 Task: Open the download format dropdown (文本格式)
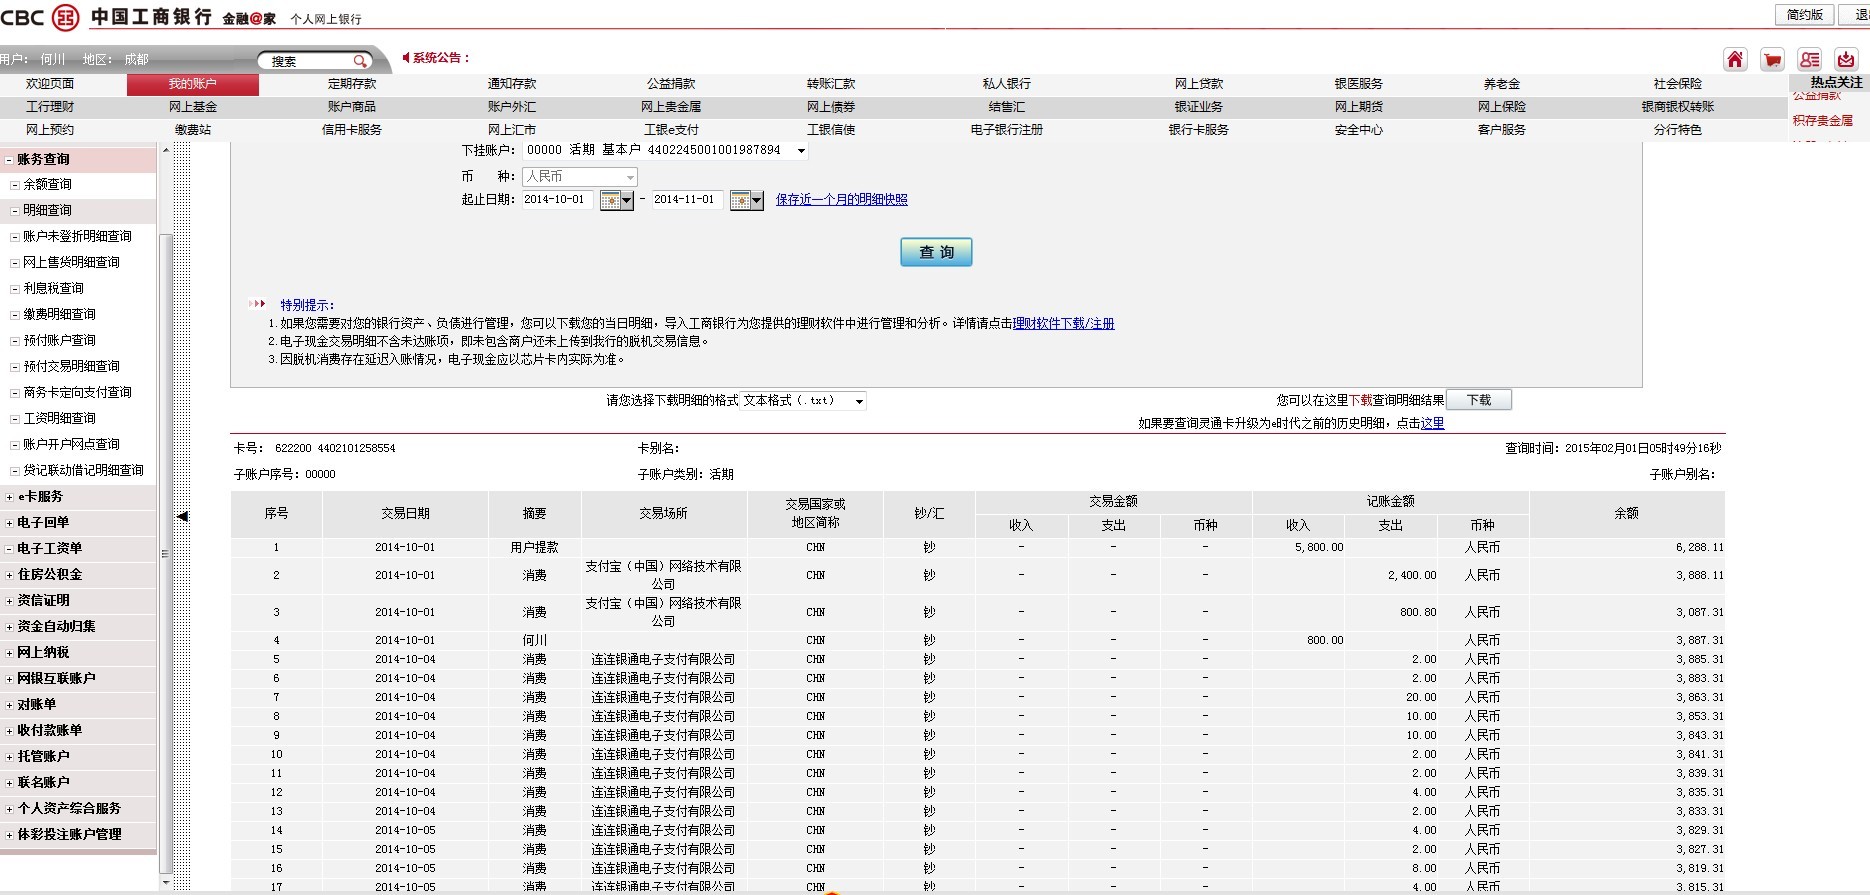[x=858, y=401]
